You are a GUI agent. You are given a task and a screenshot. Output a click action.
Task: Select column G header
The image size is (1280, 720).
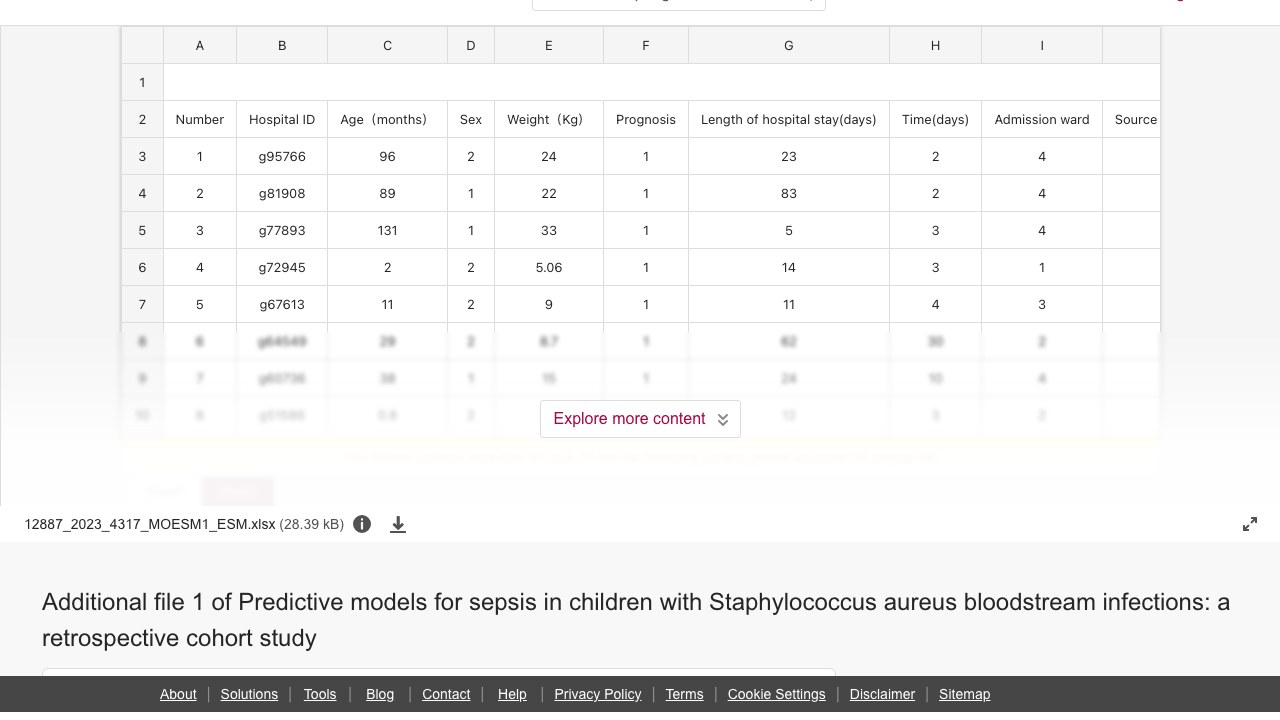(789, 45)
